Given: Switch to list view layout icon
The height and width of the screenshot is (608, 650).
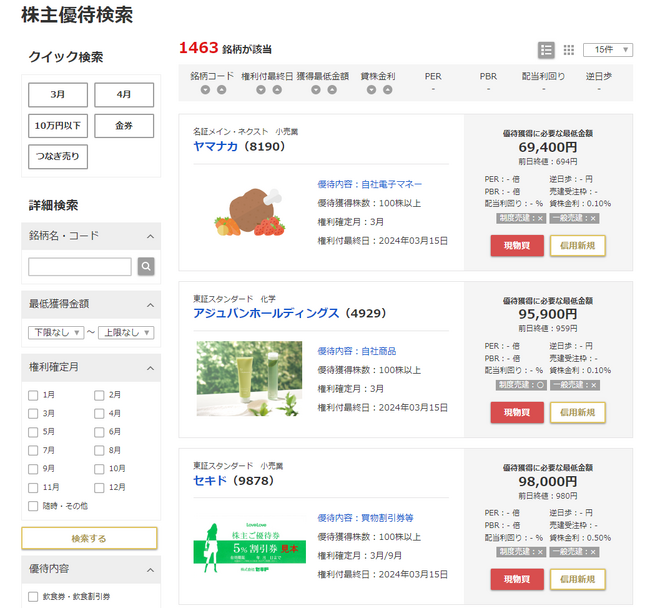Looking at the screenshot, I should [547, 50].
